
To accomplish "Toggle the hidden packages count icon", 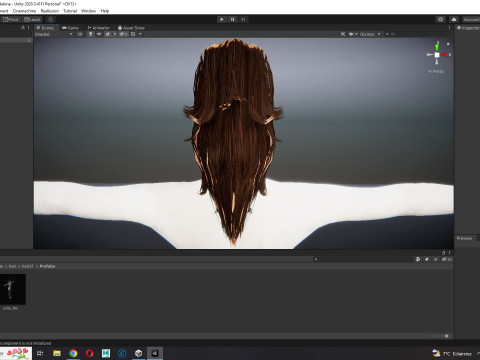I will coord(447,259).
